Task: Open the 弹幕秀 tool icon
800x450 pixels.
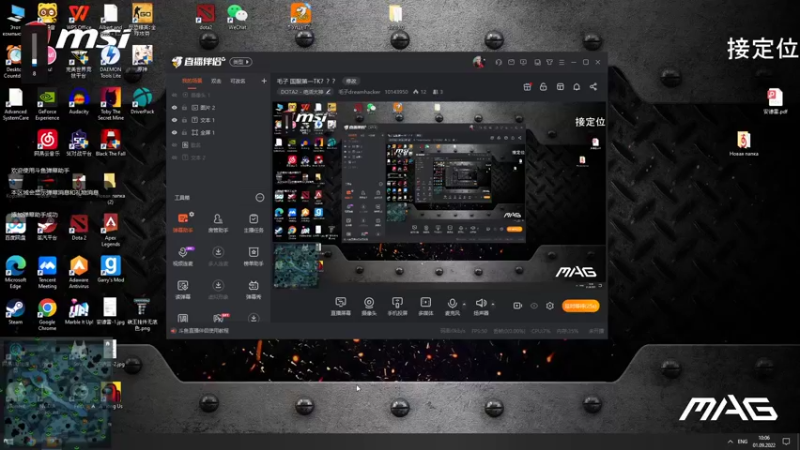Action: click(x=254, y=289)
